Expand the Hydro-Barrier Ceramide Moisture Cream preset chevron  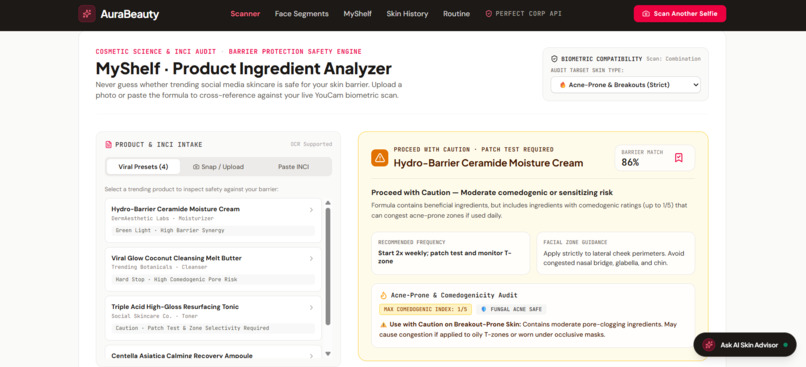click(x=311, y=210)
